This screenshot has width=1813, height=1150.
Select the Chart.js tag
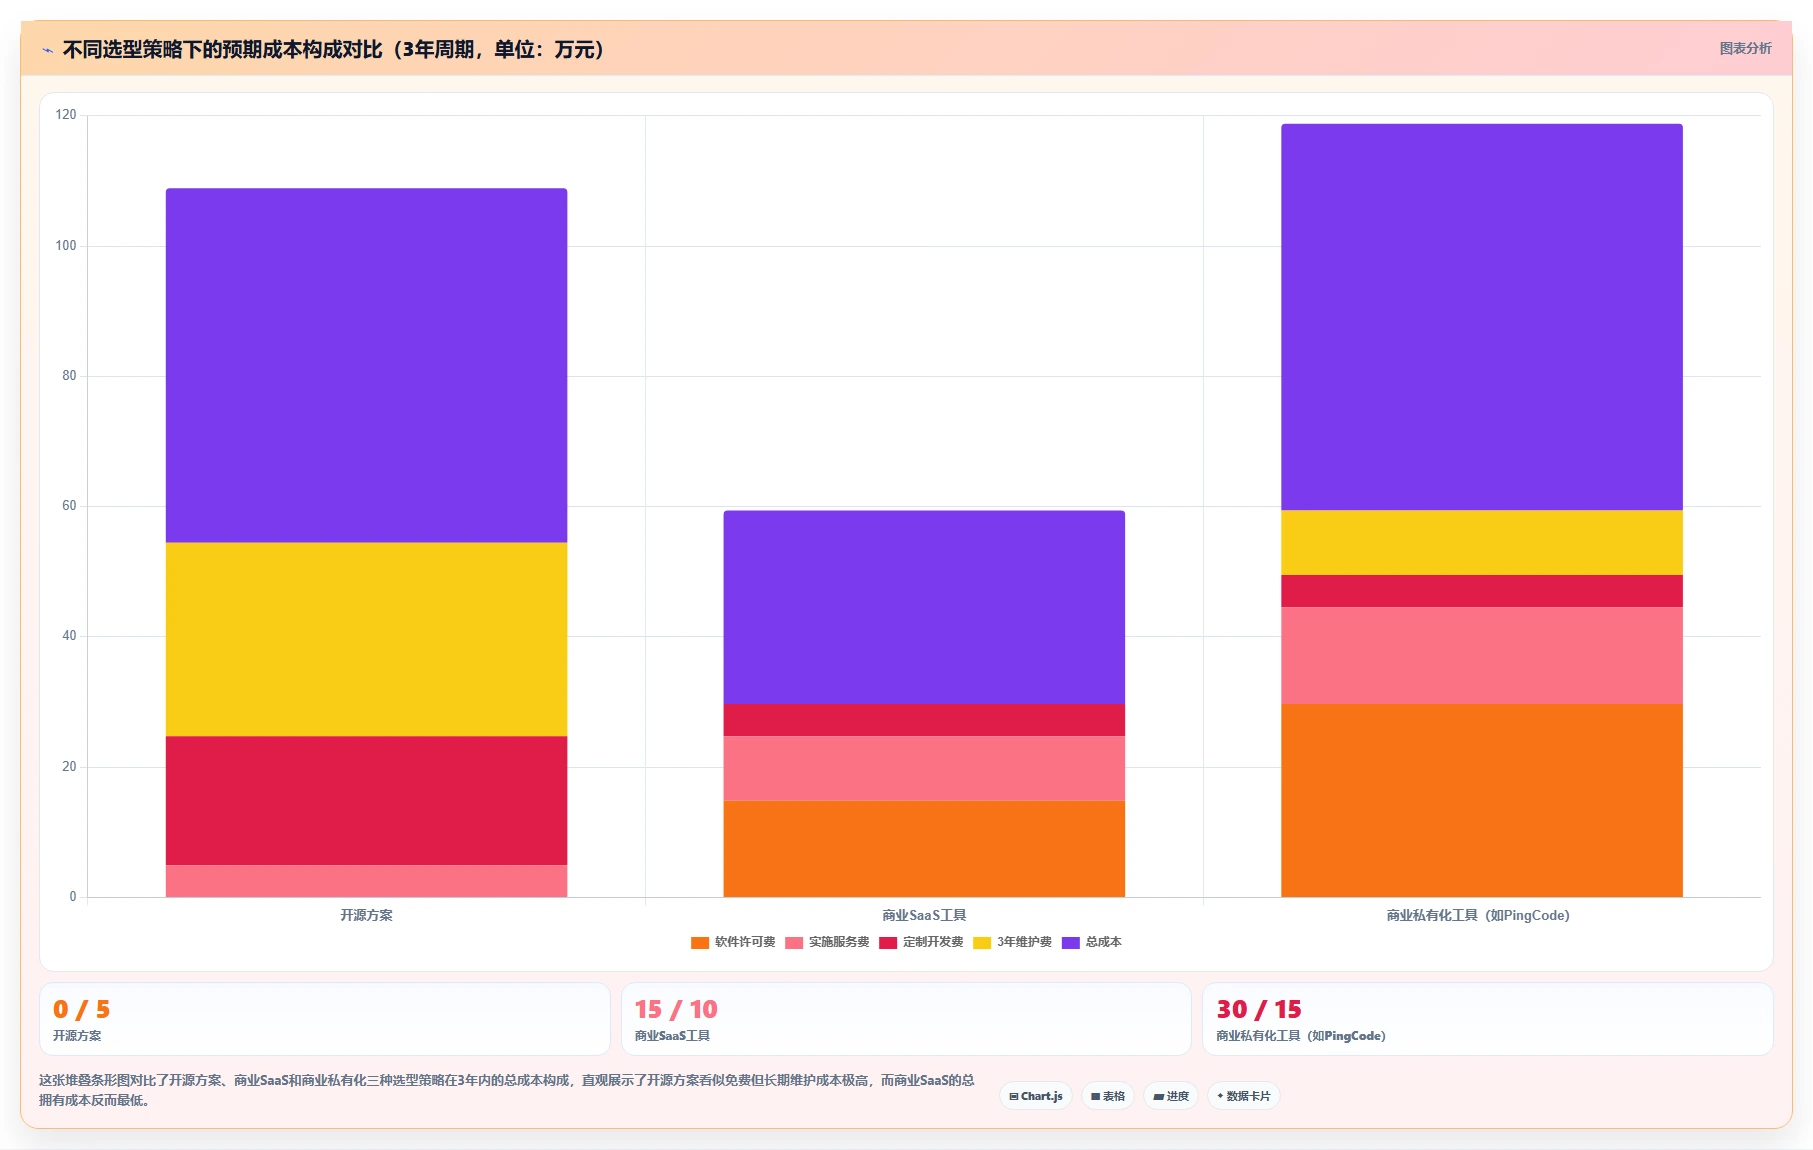tap(1036, 1096)
